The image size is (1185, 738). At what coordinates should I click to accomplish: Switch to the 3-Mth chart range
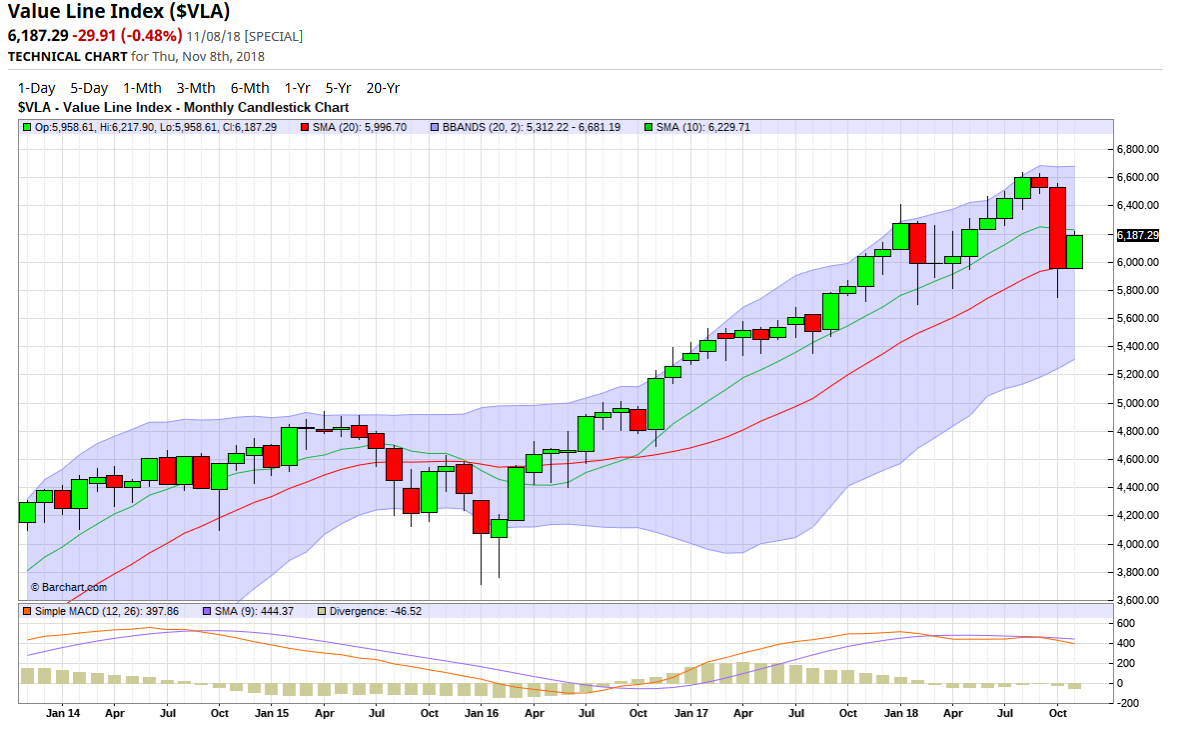point(196,88)
